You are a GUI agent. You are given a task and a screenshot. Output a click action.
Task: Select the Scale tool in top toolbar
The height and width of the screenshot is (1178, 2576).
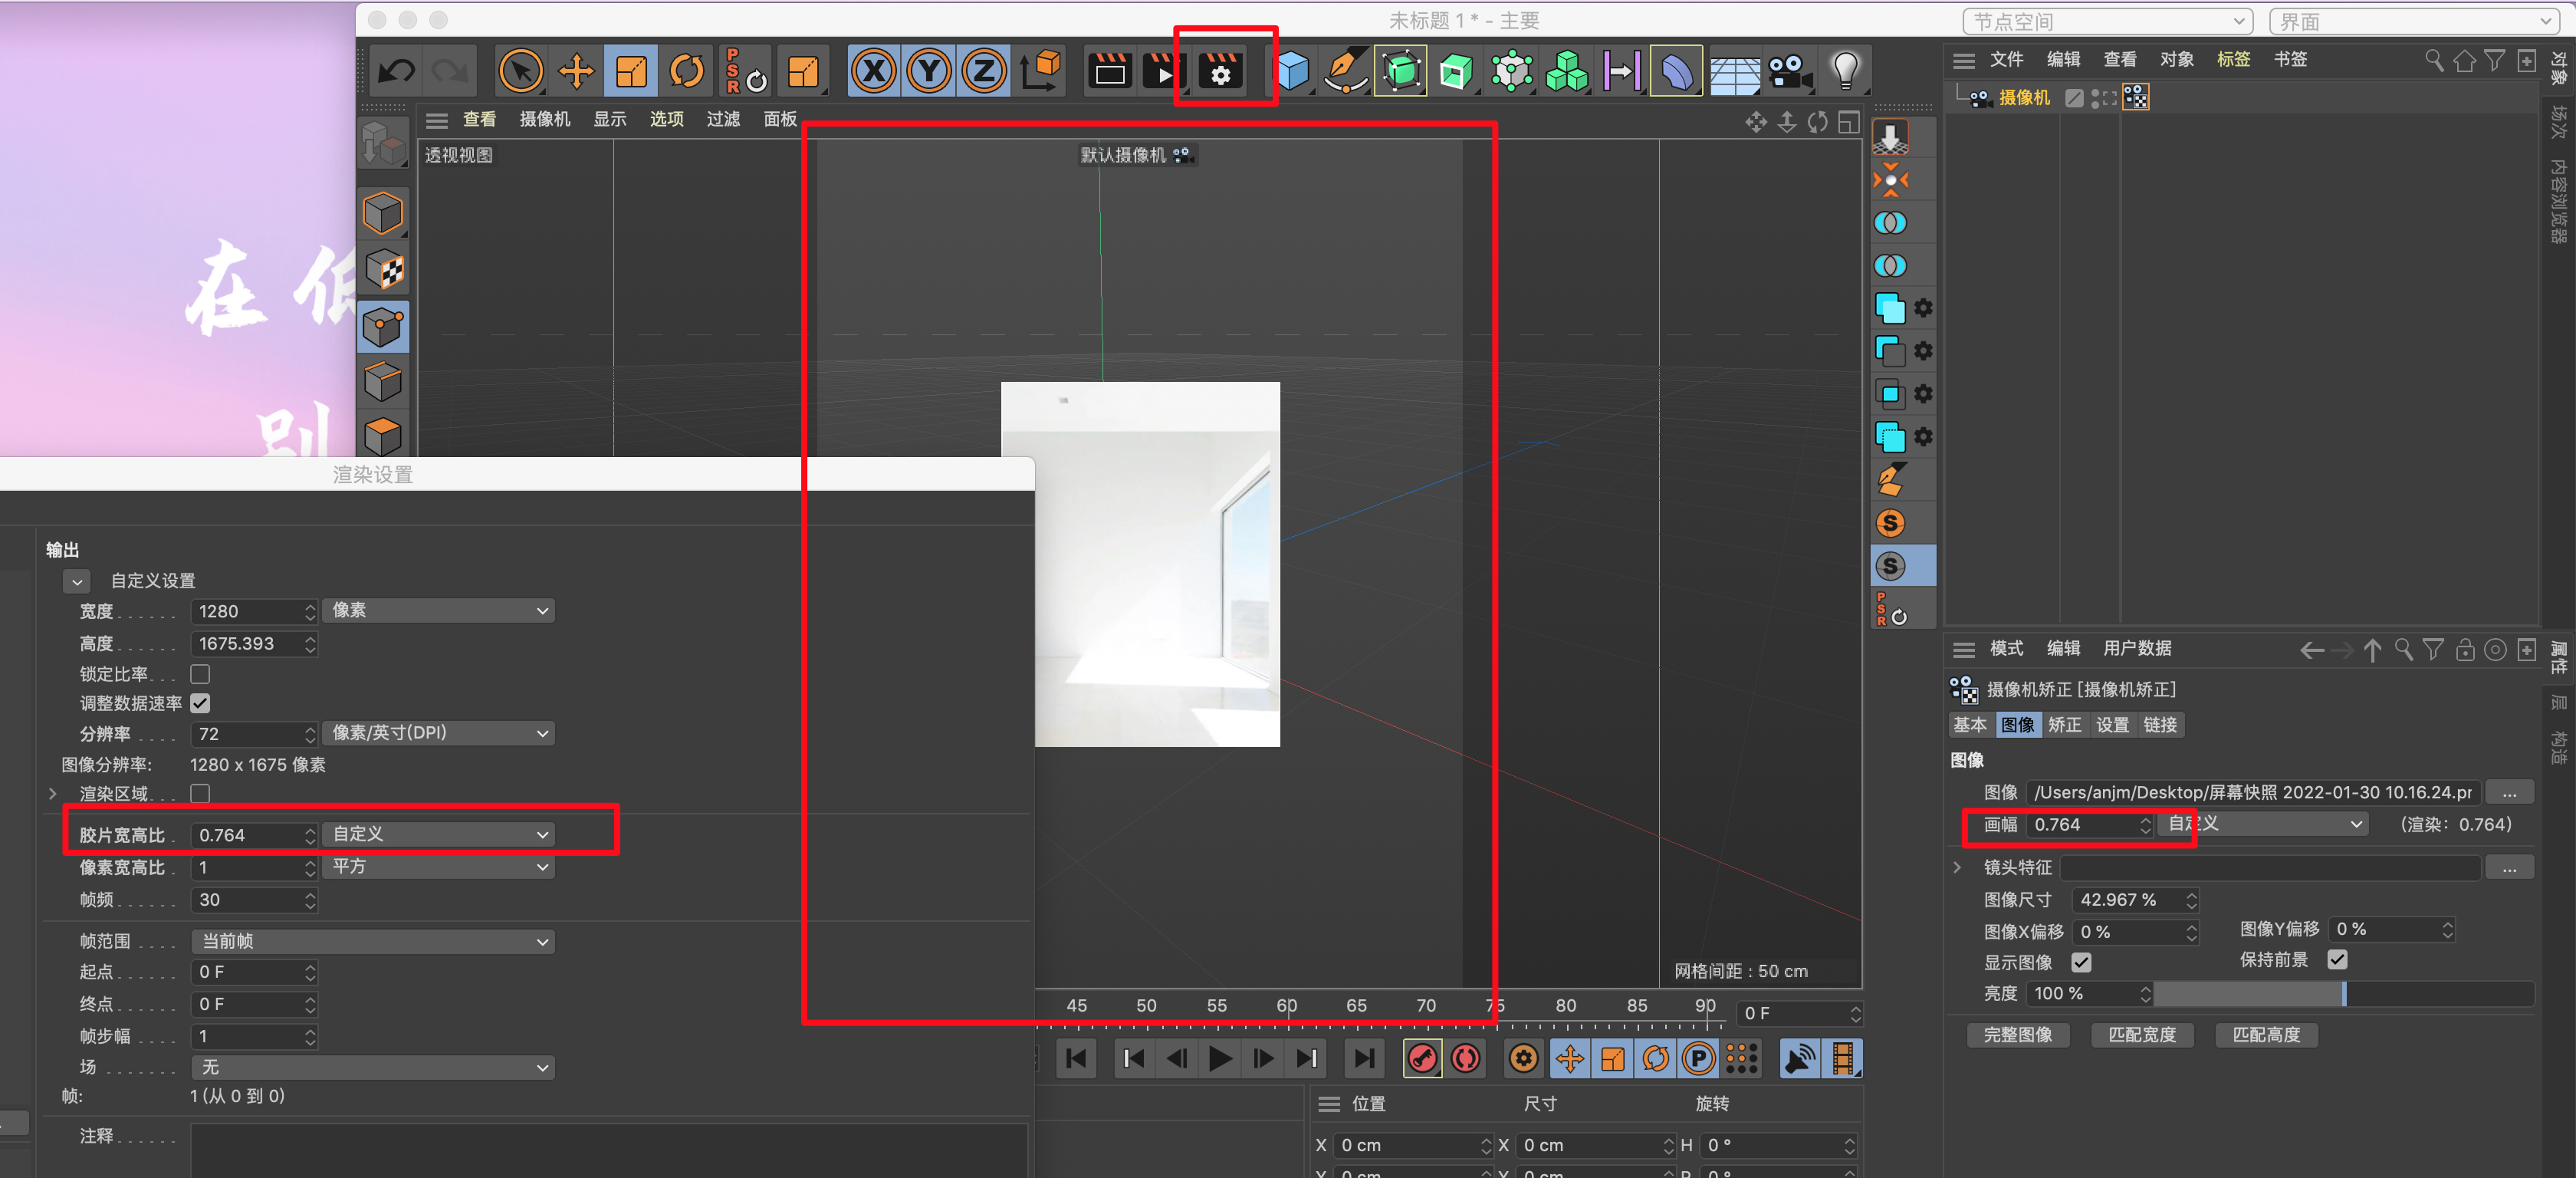click(x=631, y=71)
